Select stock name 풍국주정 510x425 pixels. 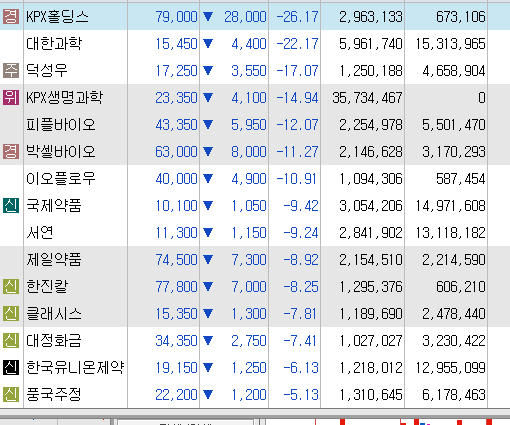54,395
